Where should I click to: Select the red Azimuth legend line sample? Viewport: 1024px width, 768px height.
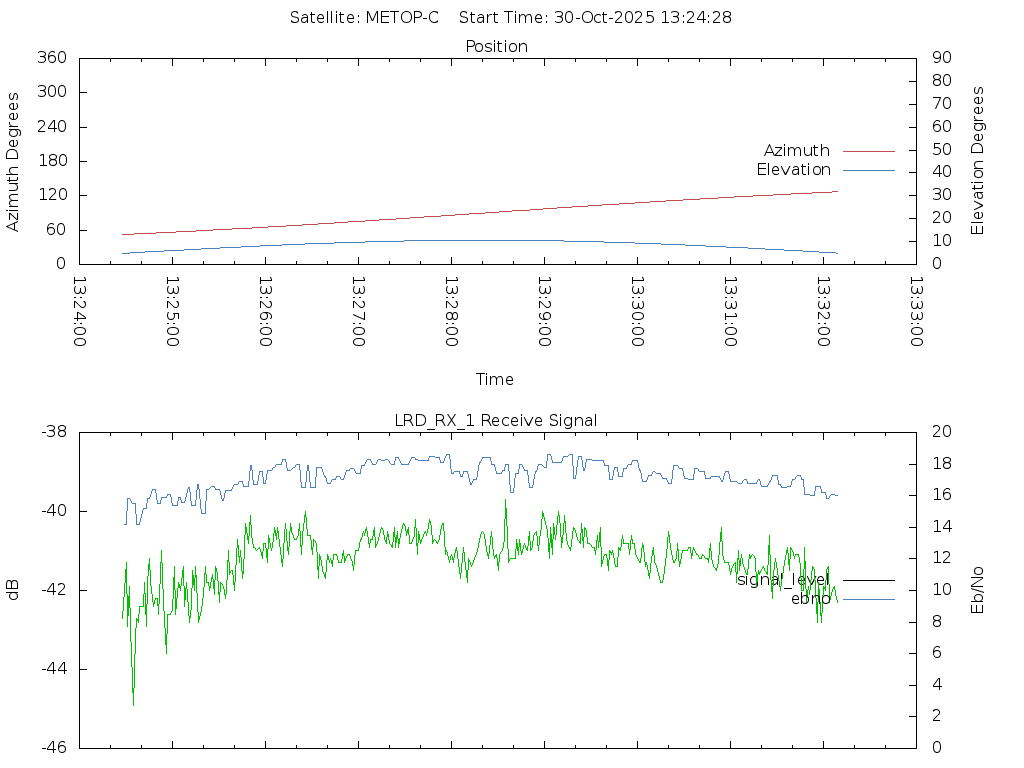coord(868,151)
